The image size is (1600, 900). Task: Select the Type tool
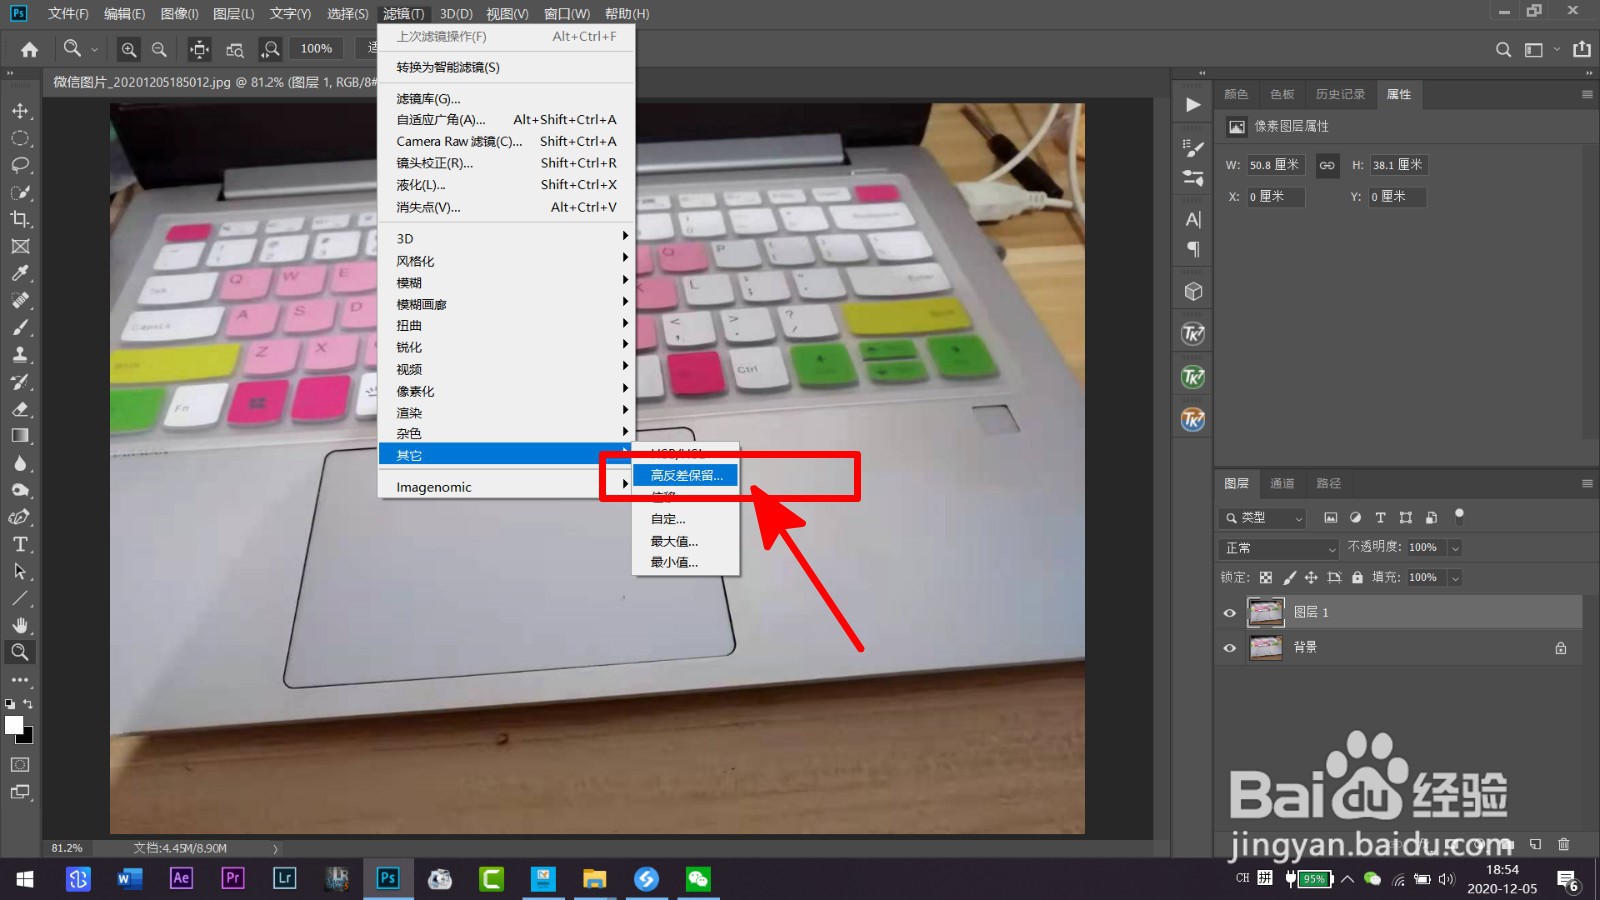(20, 544)
